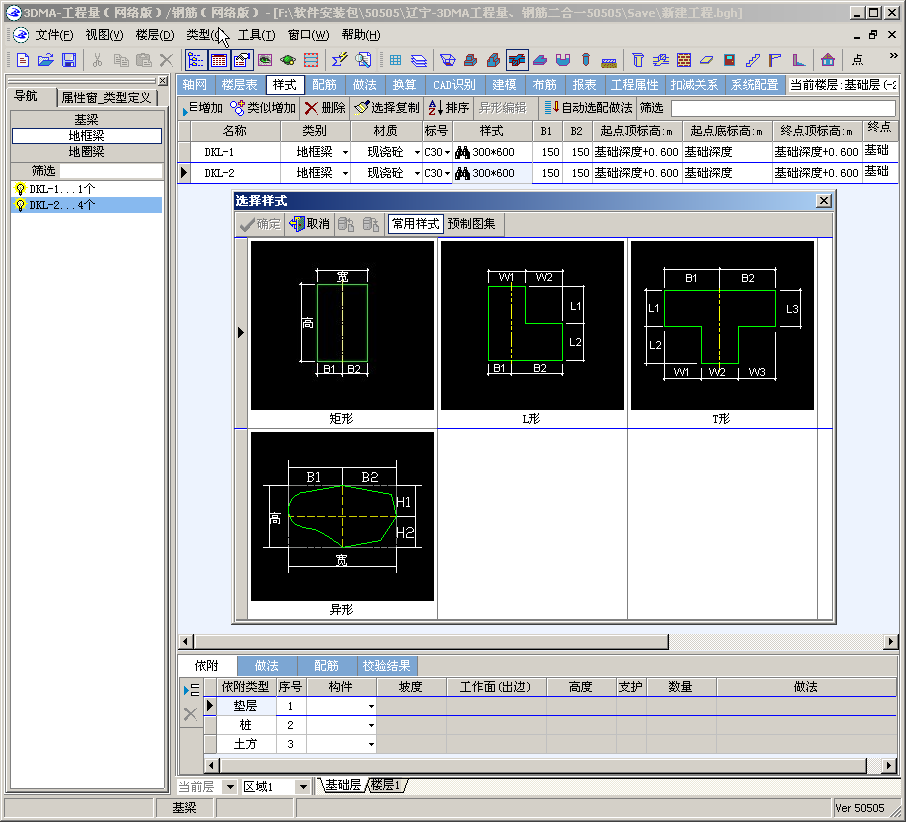This screenshot has width=906, height=822.
Task: Select the 矩形 style thumbnail
Action: [342, 325]
